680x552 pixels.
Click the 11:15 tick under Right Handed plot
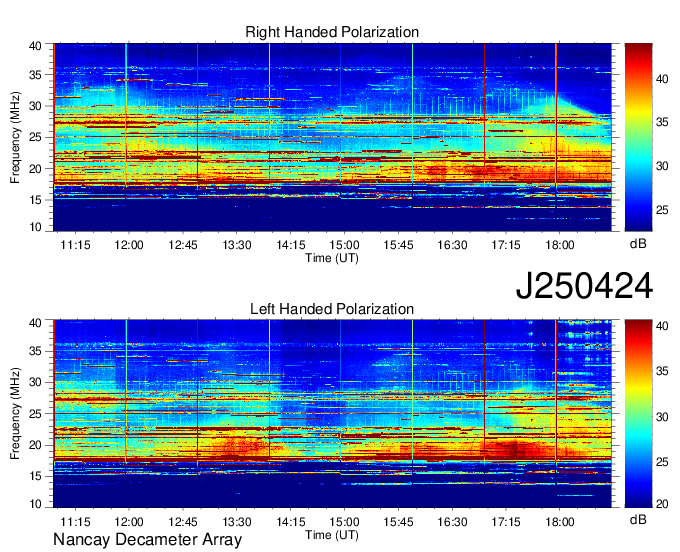(x=75, y=245)
